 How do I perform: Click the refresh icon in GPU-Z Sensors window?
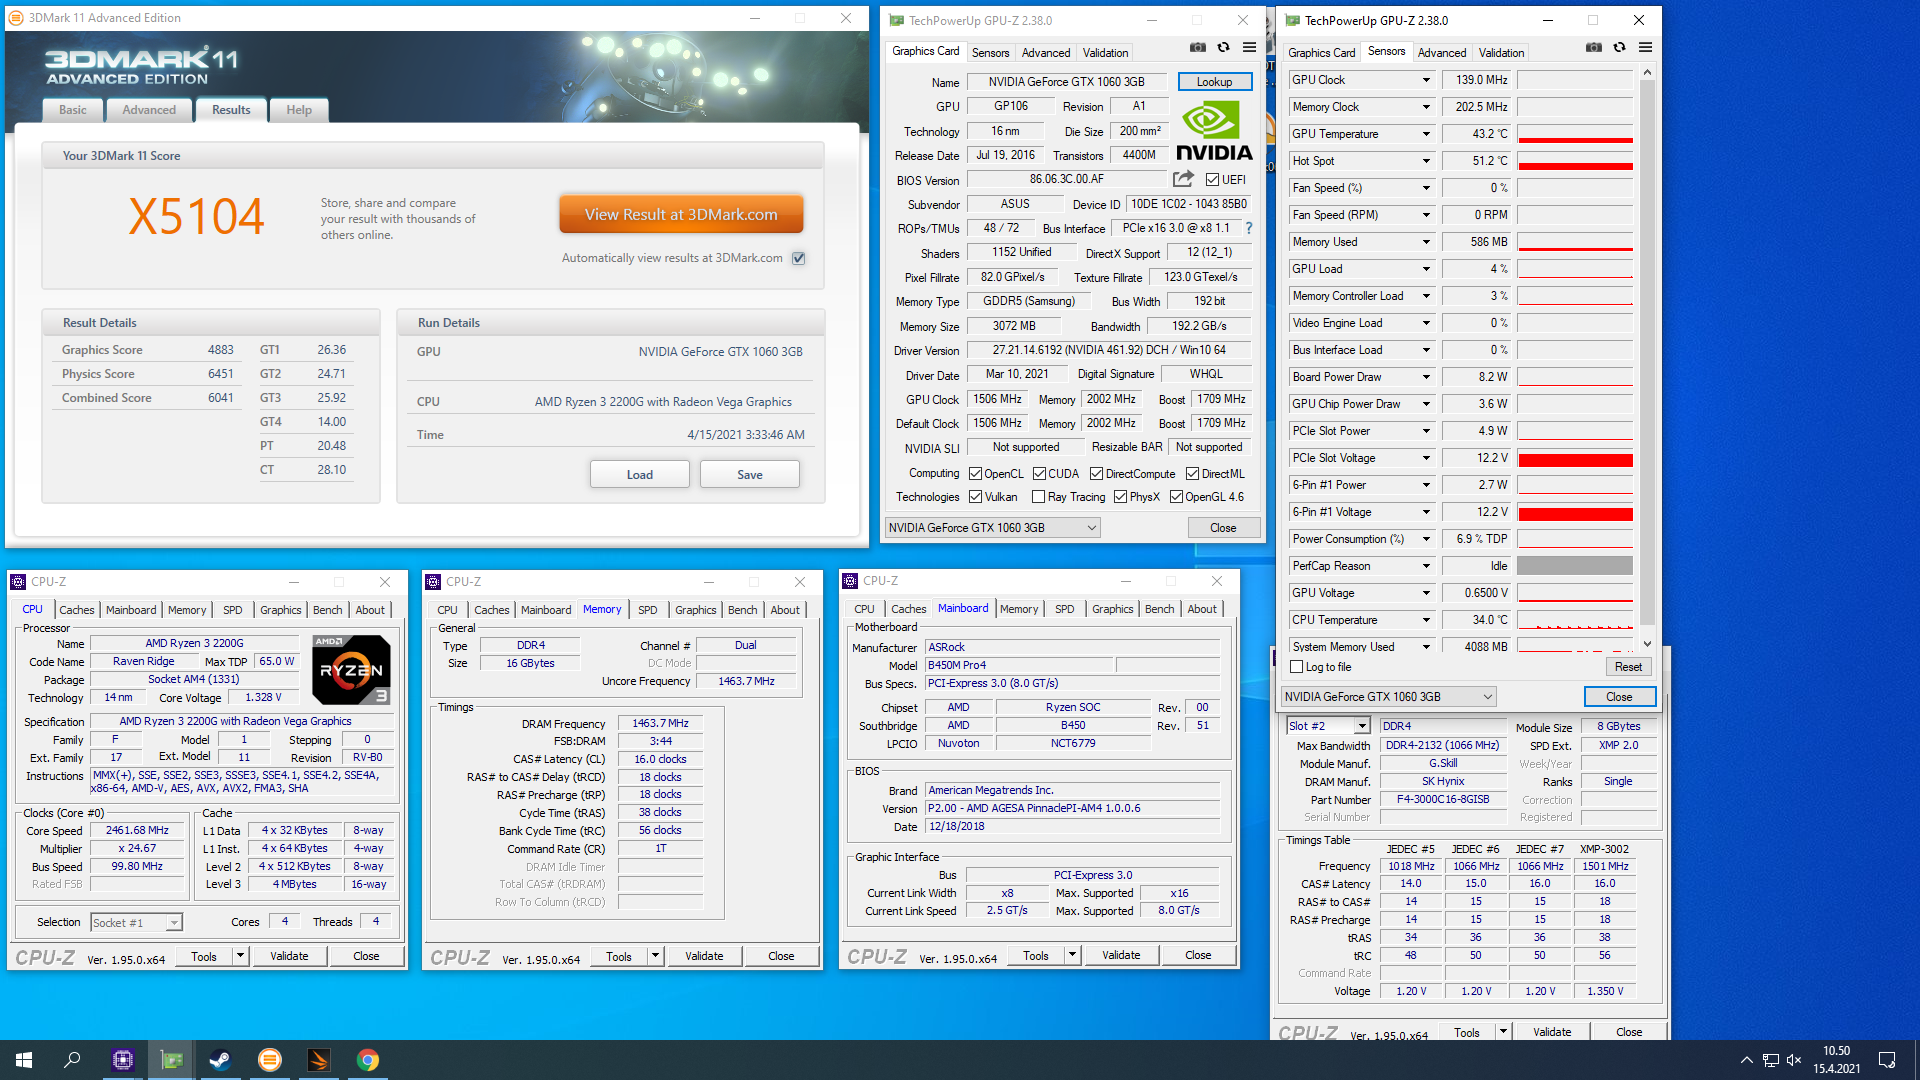(1619, 47)
